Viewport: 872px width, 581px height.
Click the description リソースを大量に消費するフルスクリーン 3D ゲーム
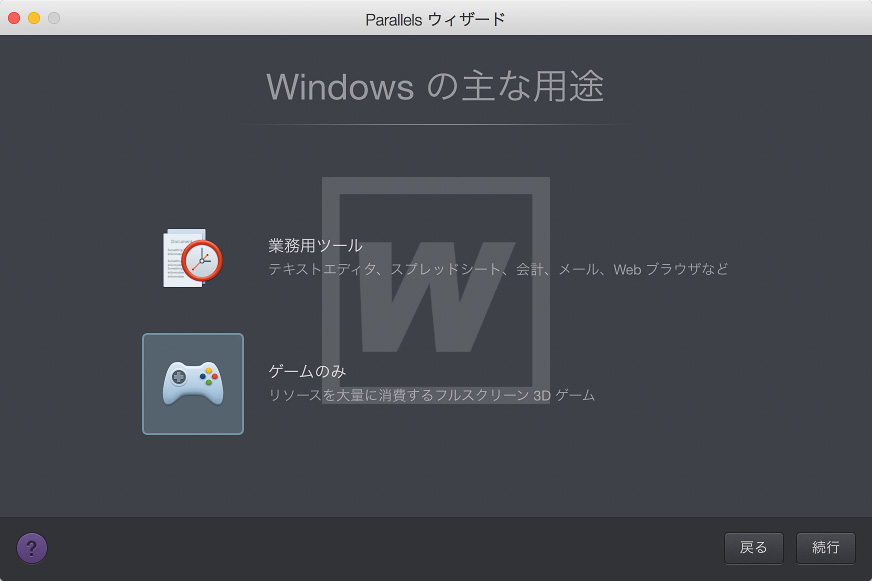pyautogui.click(x=432, y=395)
